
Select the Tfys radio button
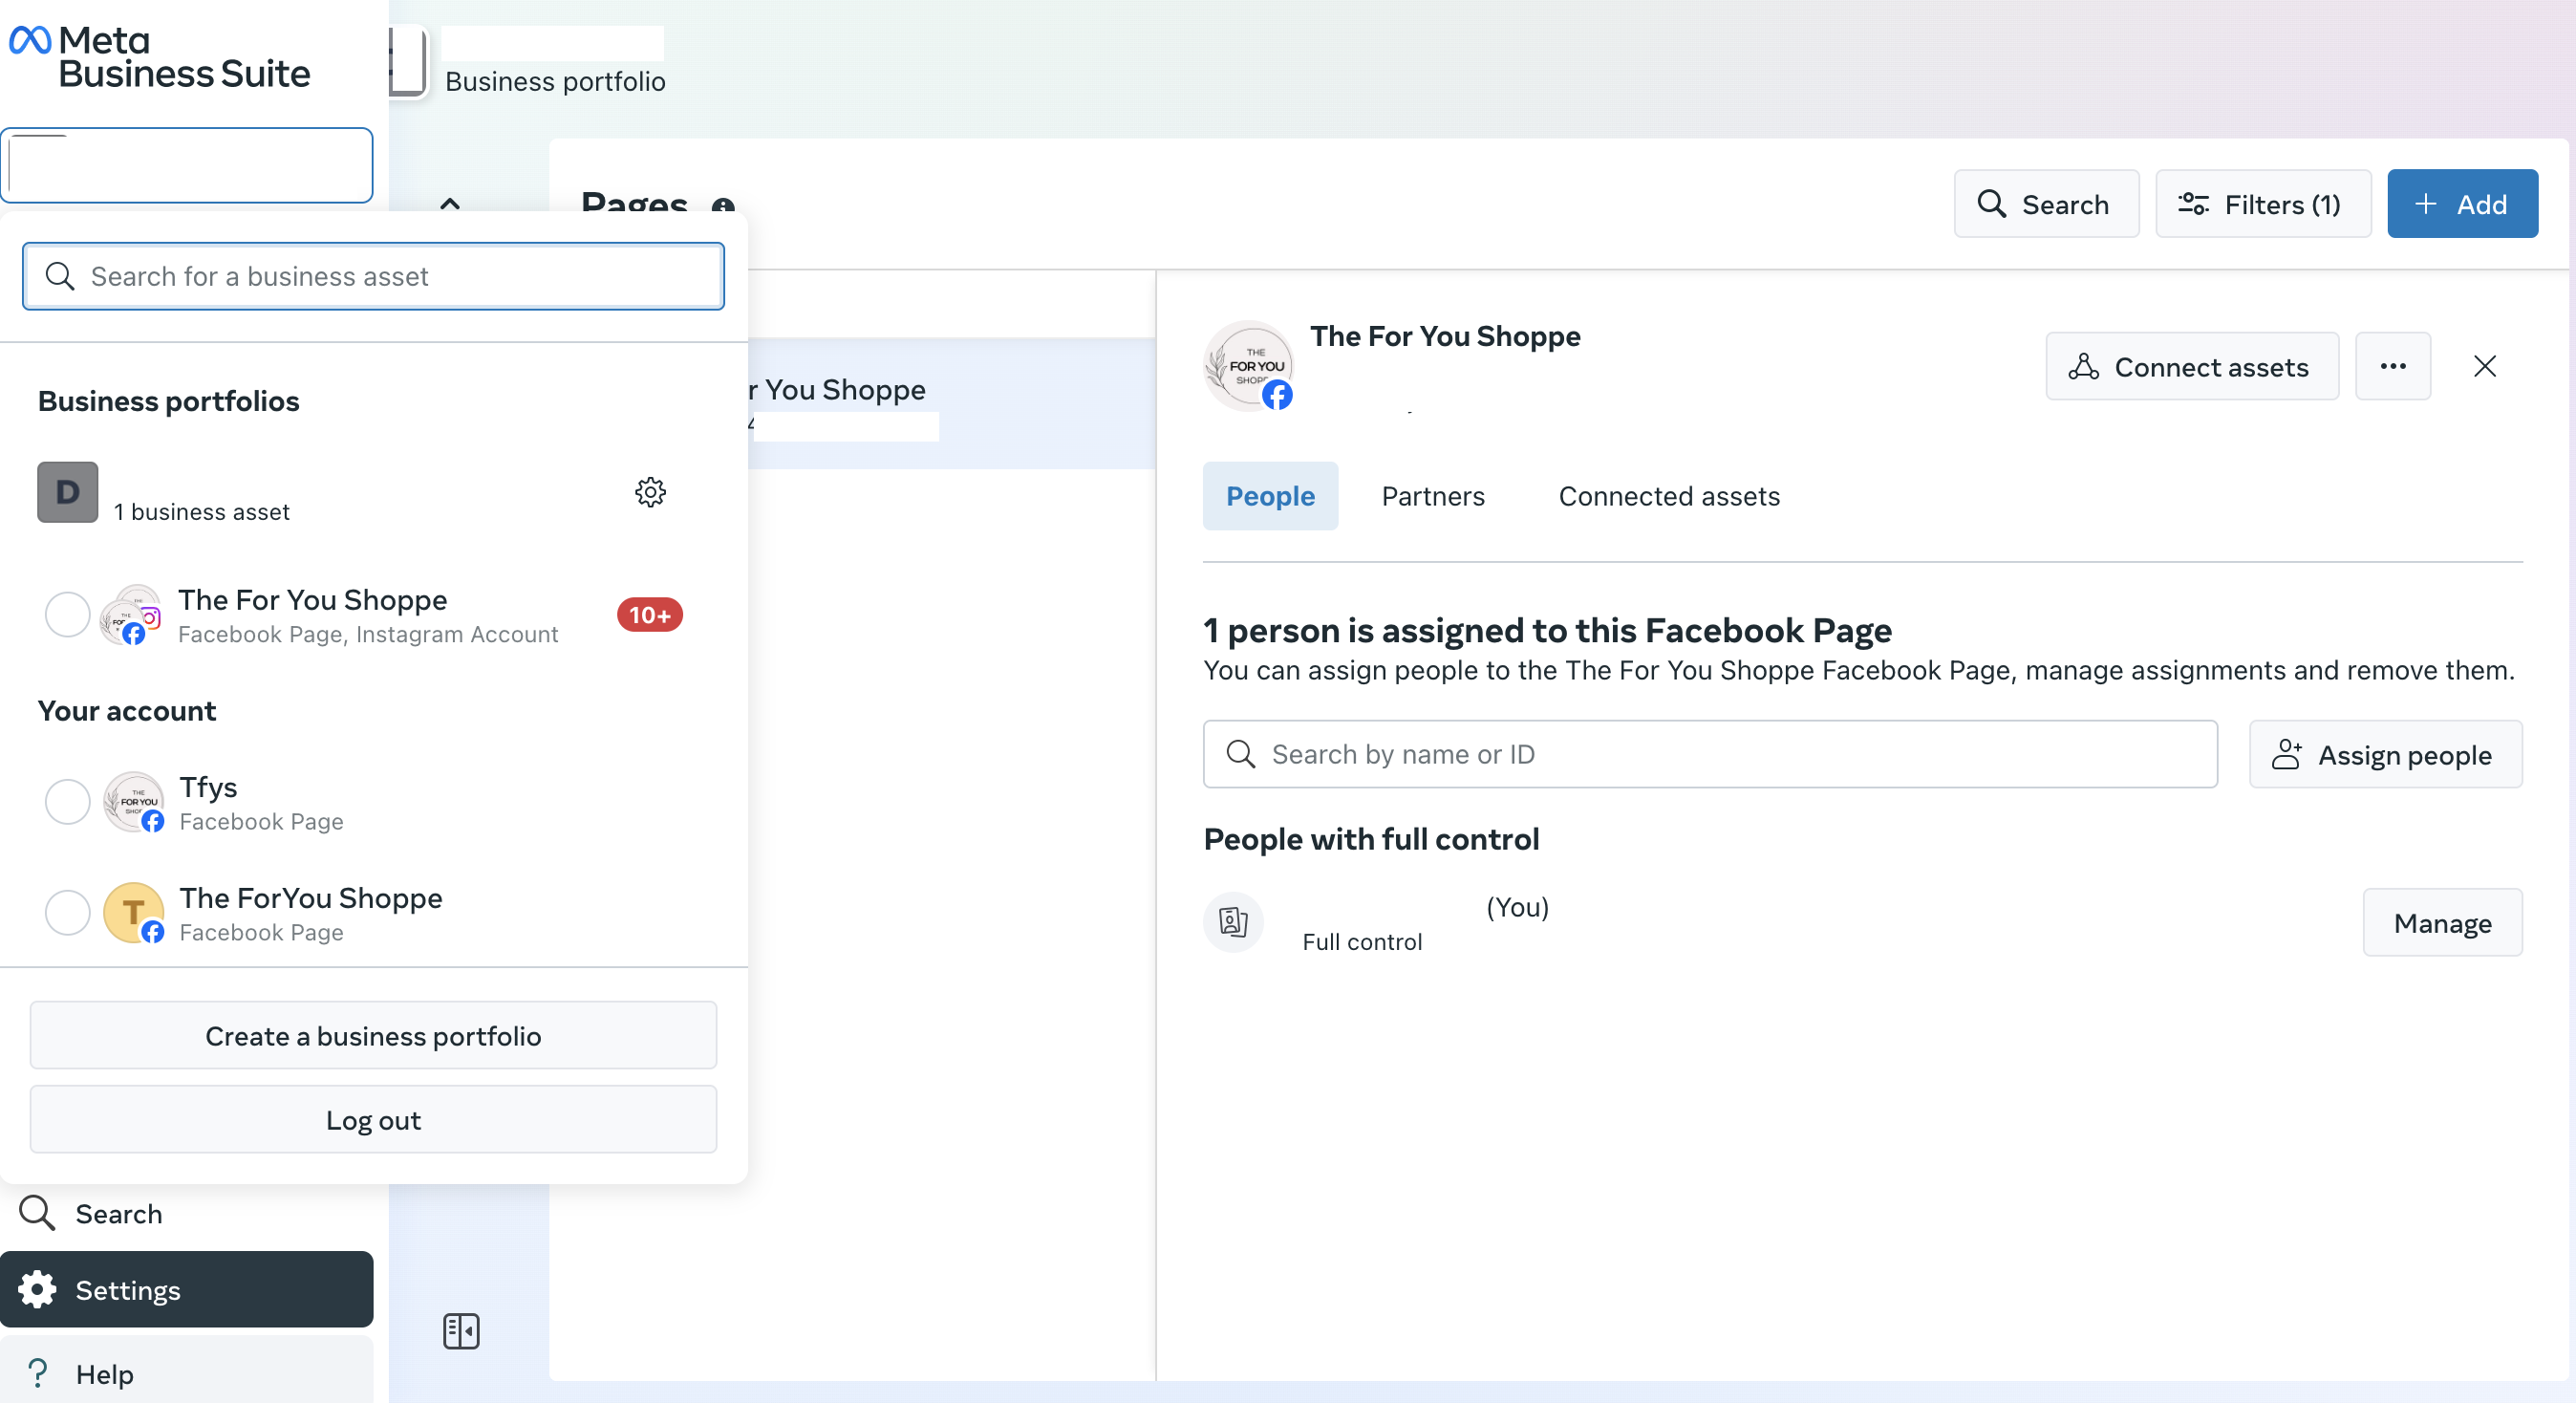click(68, 802)
